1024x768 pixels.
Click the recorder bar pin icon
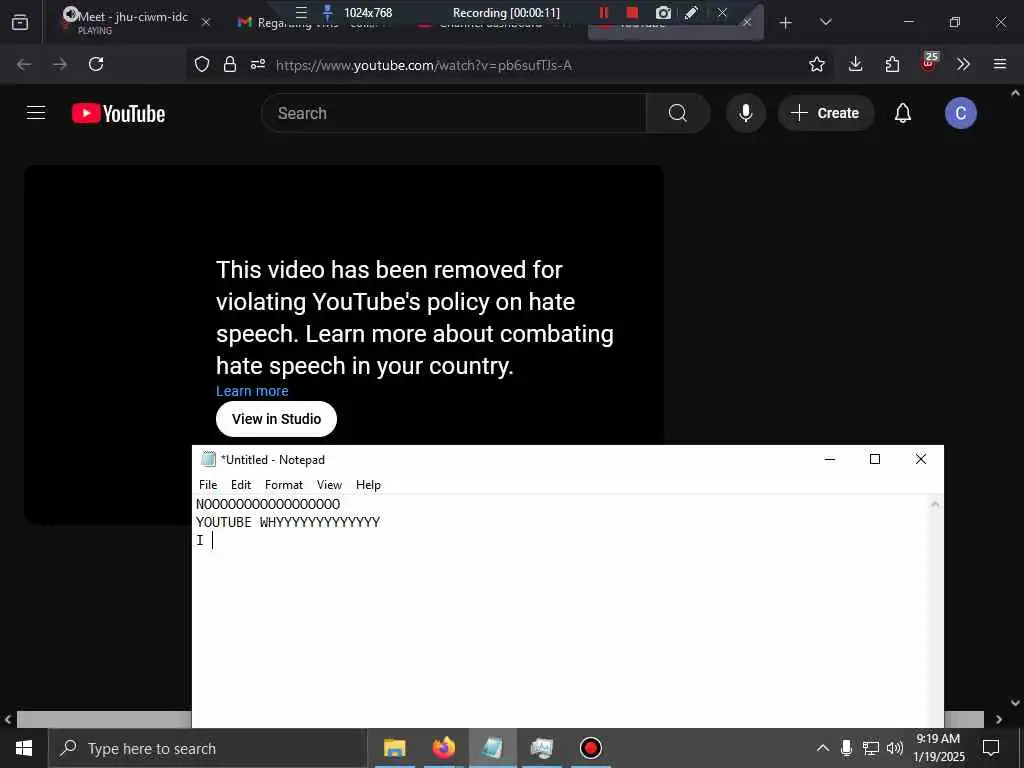328,12
